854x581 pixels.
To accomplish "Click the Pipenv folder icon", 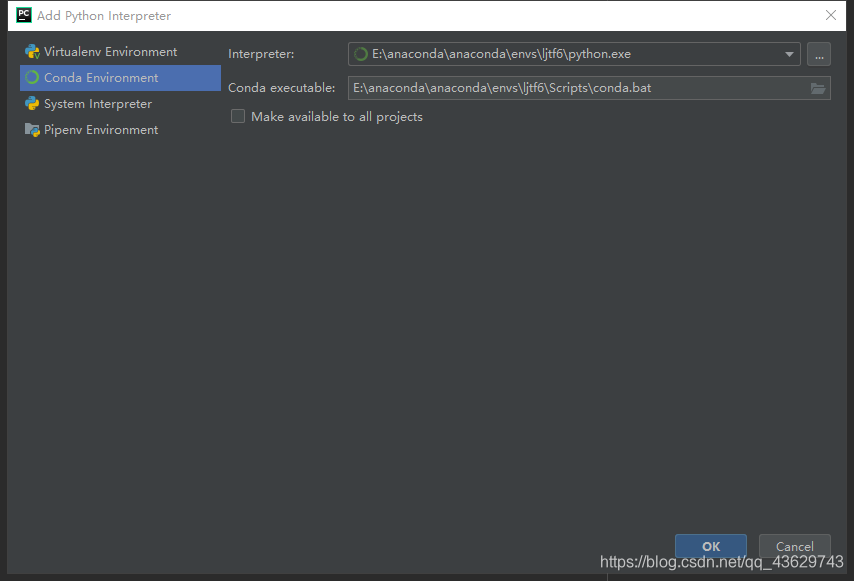I will 32,130.
